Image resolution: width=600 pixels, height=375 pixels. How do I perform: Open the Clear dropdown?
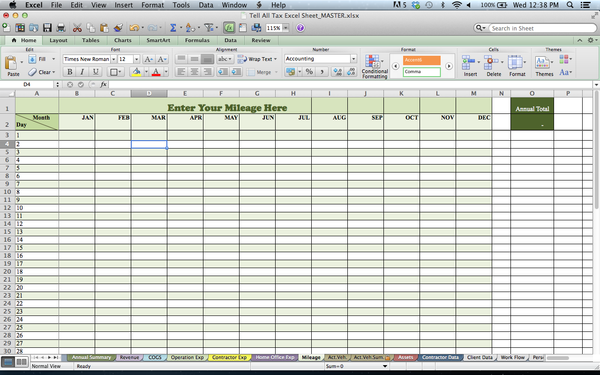tap(54, 72)
